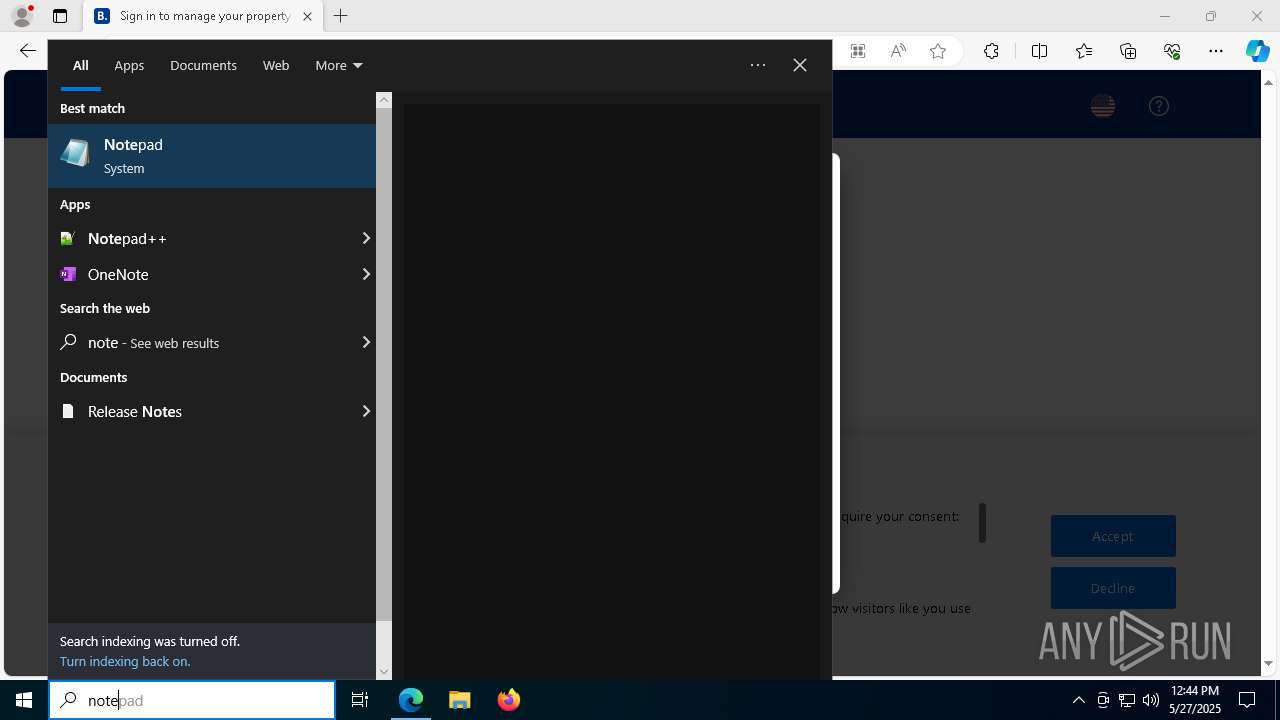
Task: Click the 'Search the web' section header
Action: (105, 308)
